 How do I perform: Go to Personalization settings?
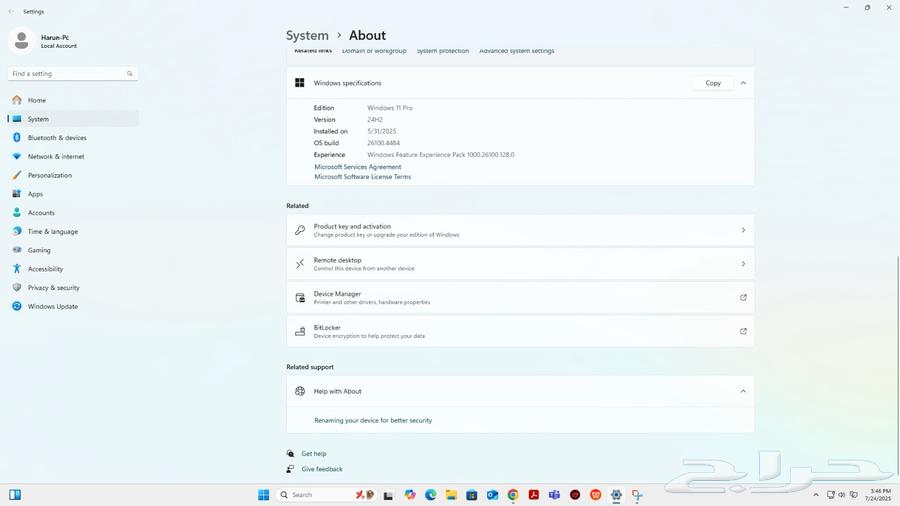pos(73,175)
